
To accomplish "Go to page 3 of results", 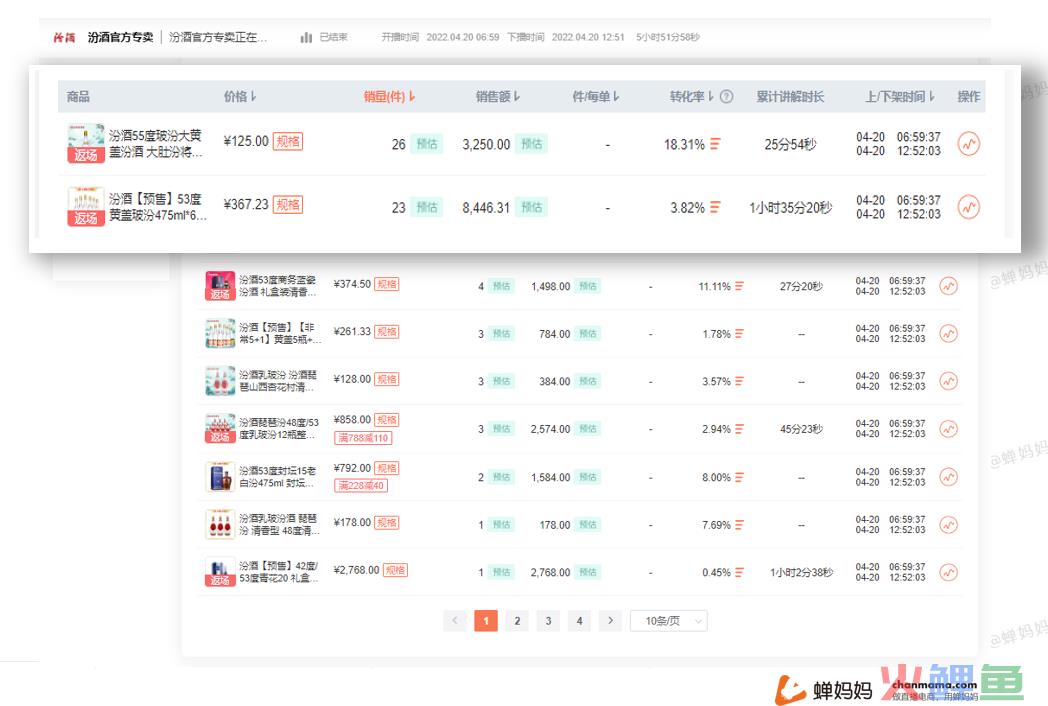I will pos(548,621).
